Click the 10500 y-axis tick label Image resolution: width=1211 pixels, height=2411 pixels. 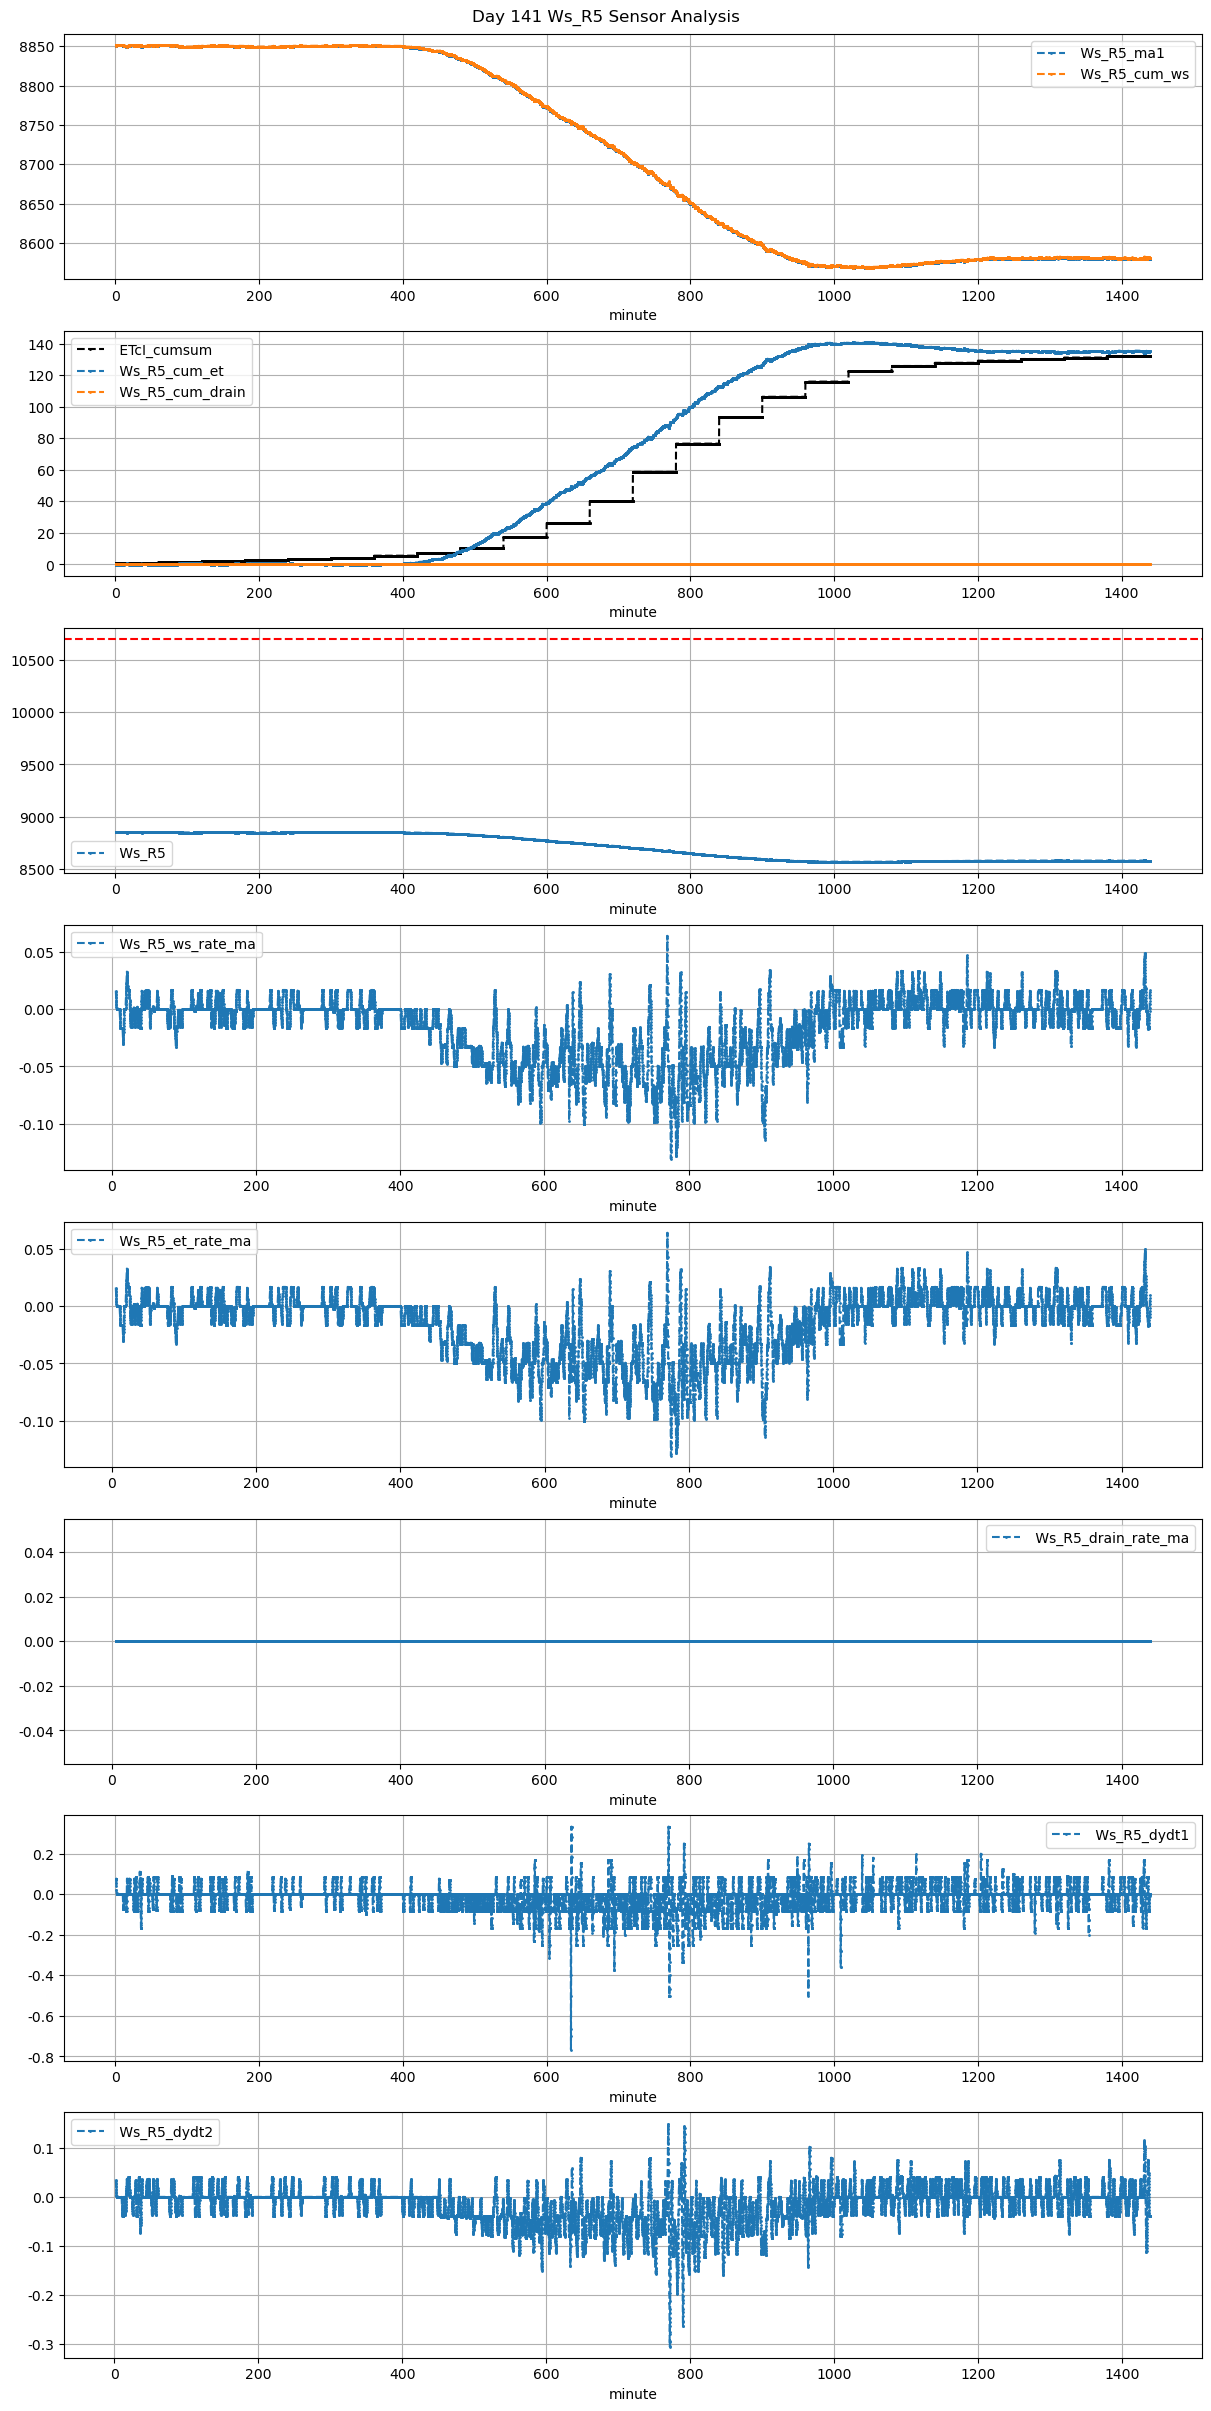click(33, 661)
